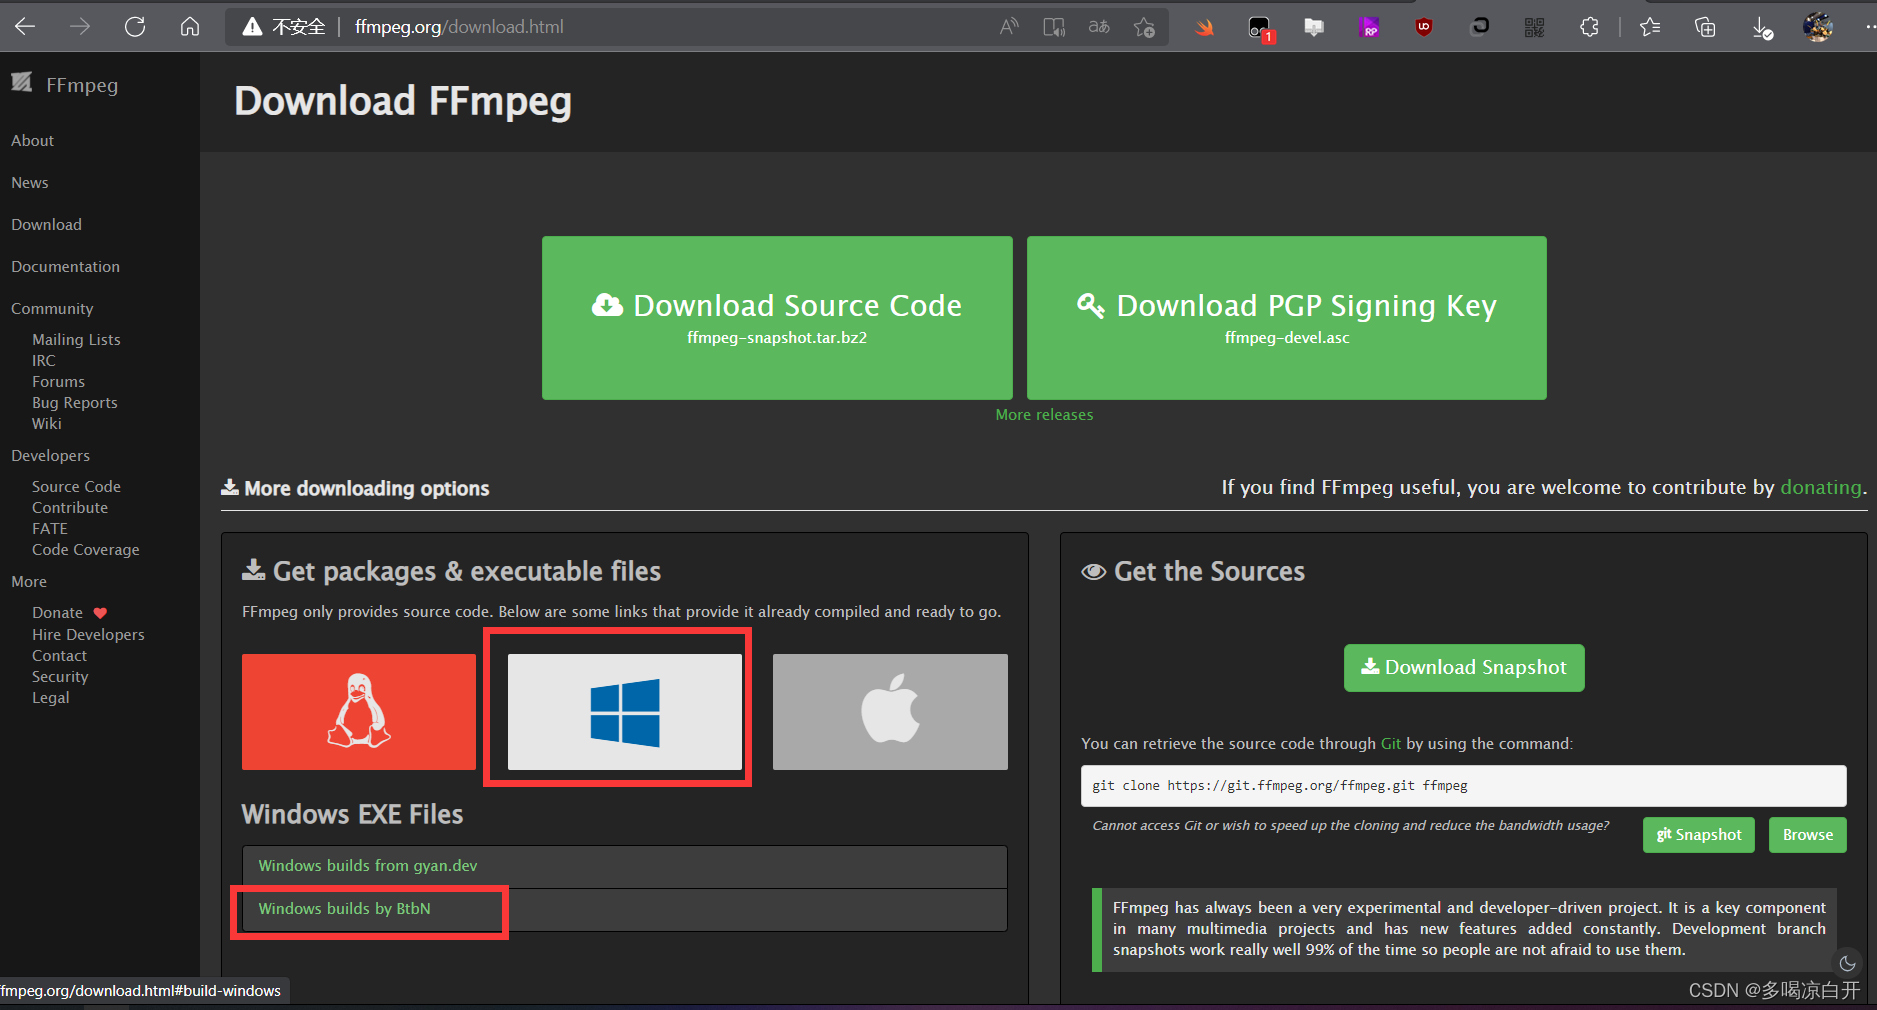The width and height of the screenshot is (1877, 1010).
Task: Follow the Git link in sources text
Action: tap(1391, 744)
